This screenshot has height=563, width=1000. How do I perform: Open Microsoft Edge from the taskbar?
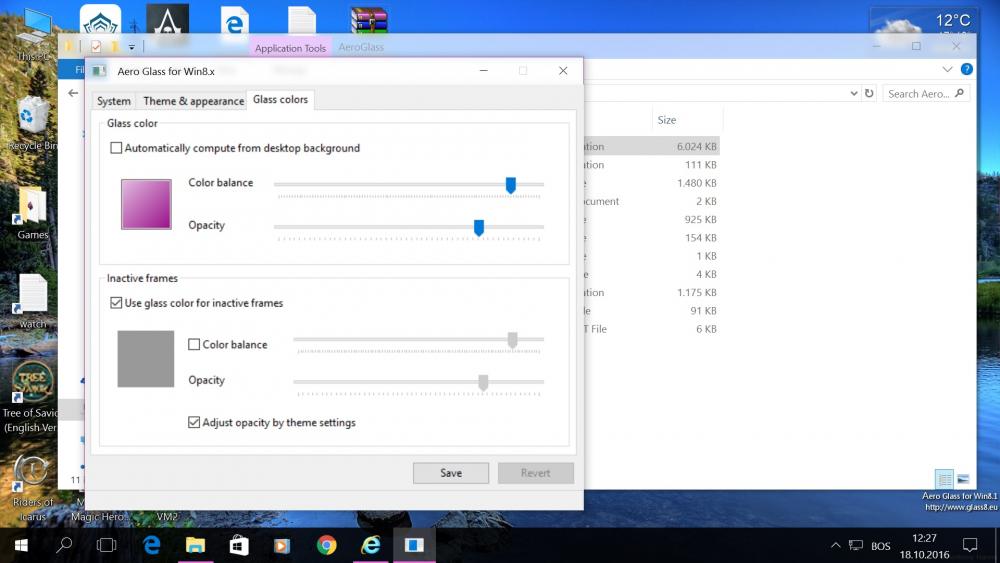pos(152,545)
